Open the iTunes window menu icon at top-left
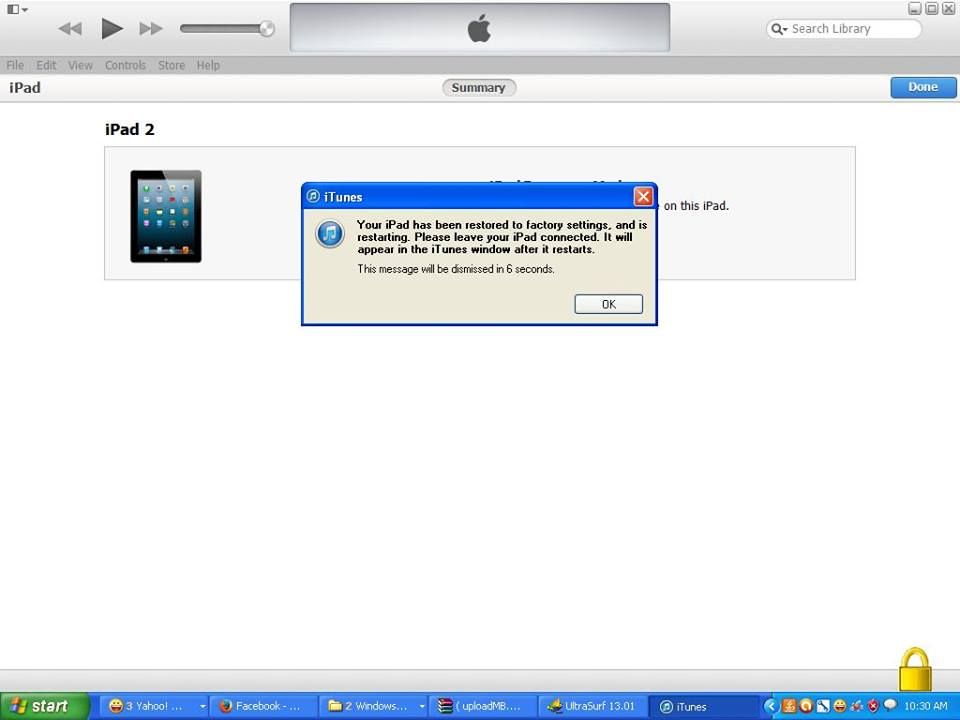The image size is (960, 720). click(x=17, y=9)
